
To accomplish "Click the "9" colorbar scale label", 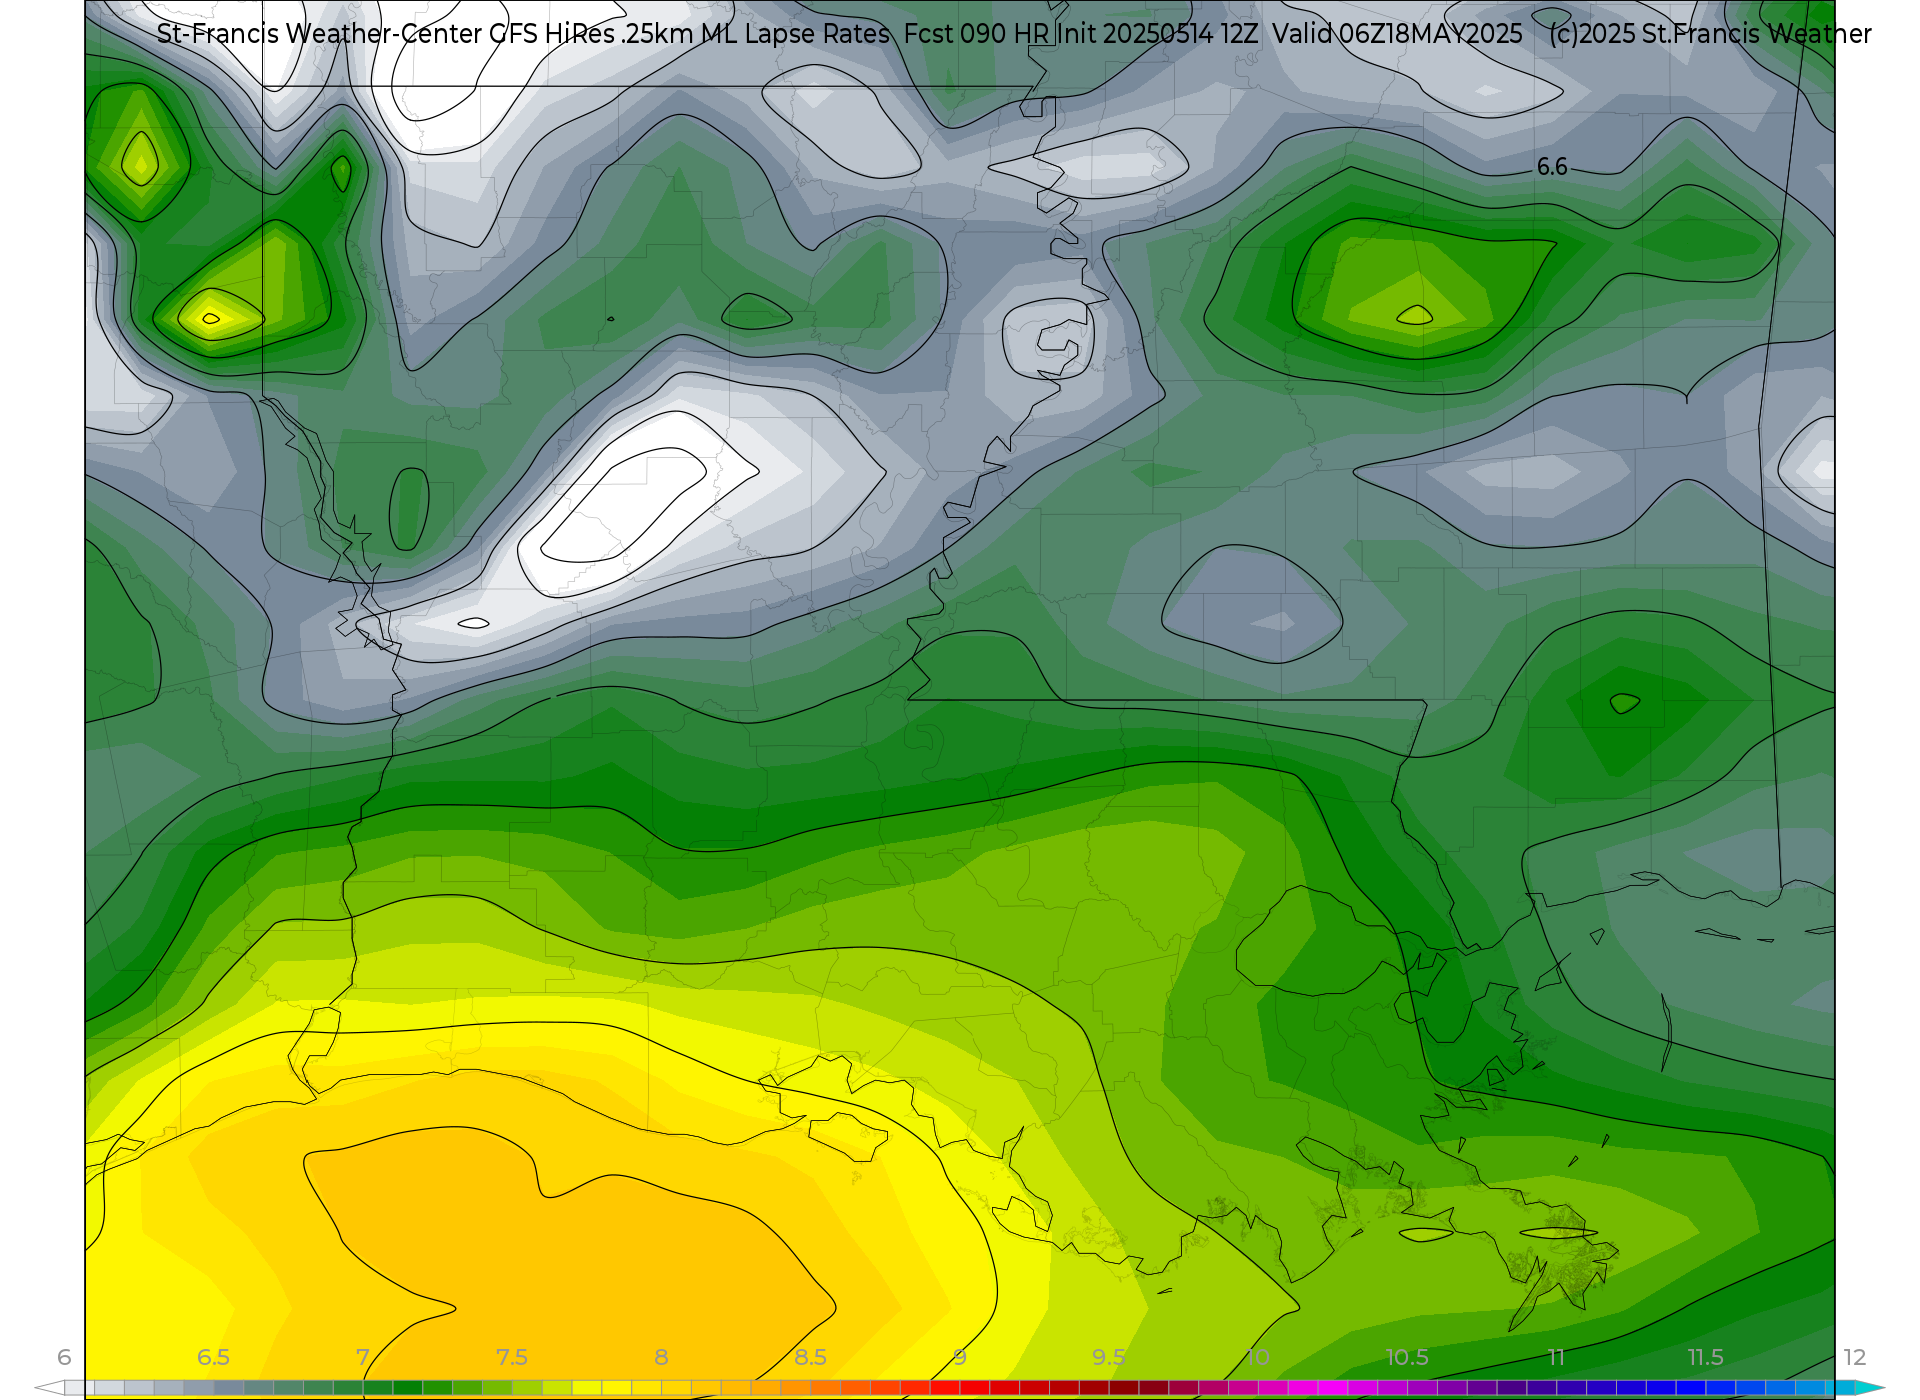I will coord(960,1357).
